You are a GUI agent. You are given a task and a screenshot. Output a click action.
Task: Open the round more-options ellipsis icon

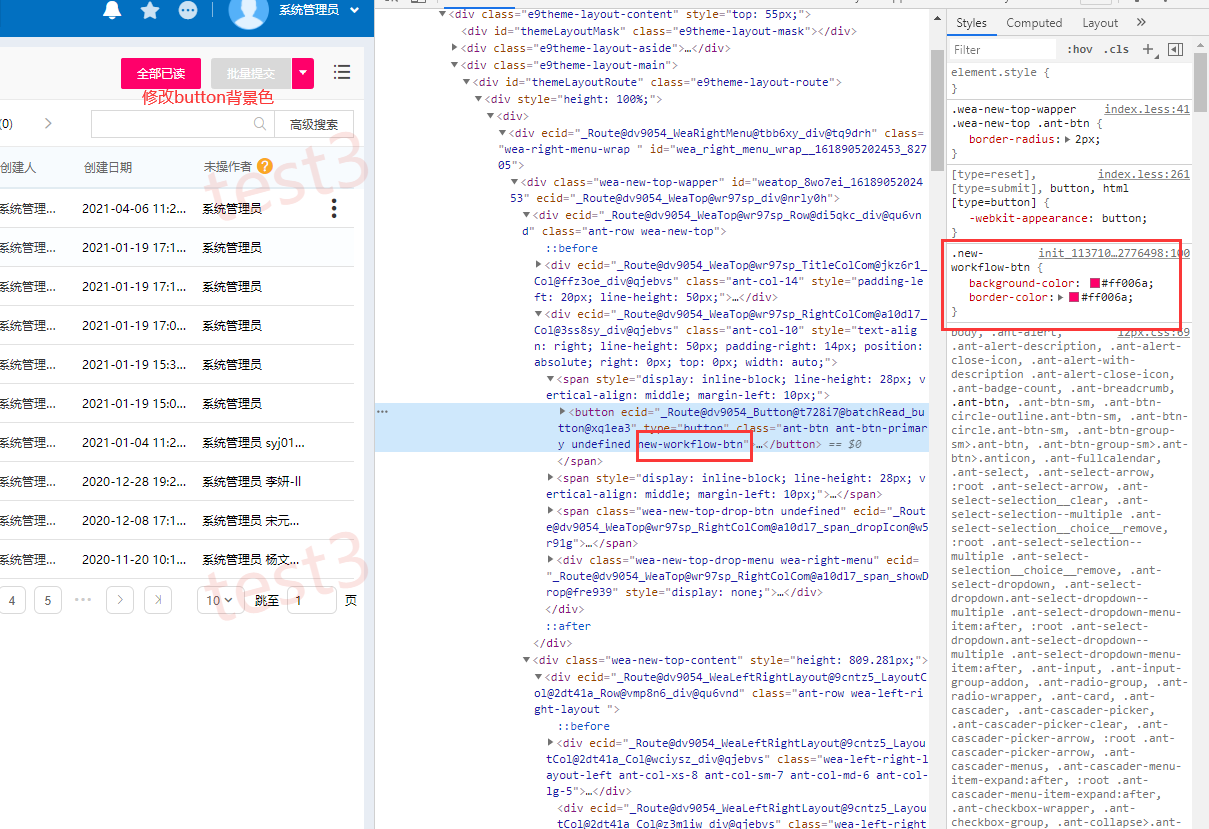pos(188,11)
